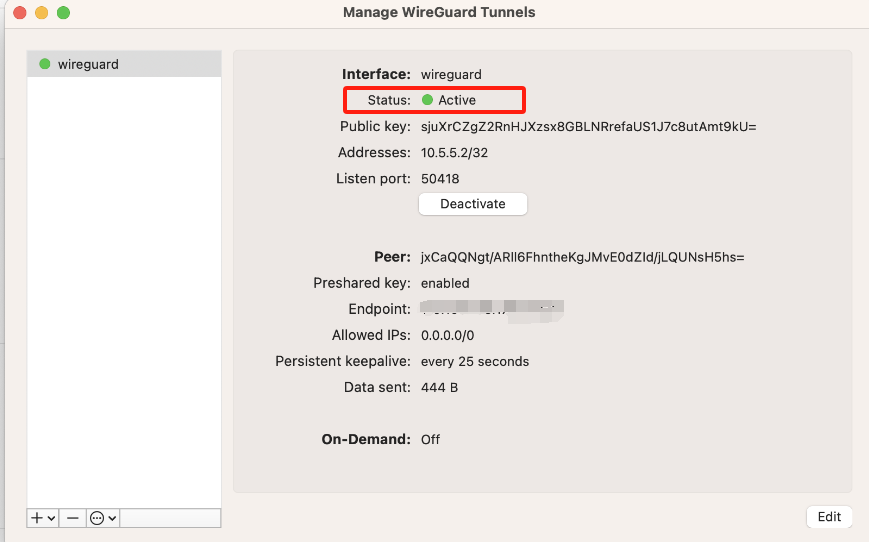Click green dot beside wireguard in sidebar
869x542 pixels.
coord(45,64)
